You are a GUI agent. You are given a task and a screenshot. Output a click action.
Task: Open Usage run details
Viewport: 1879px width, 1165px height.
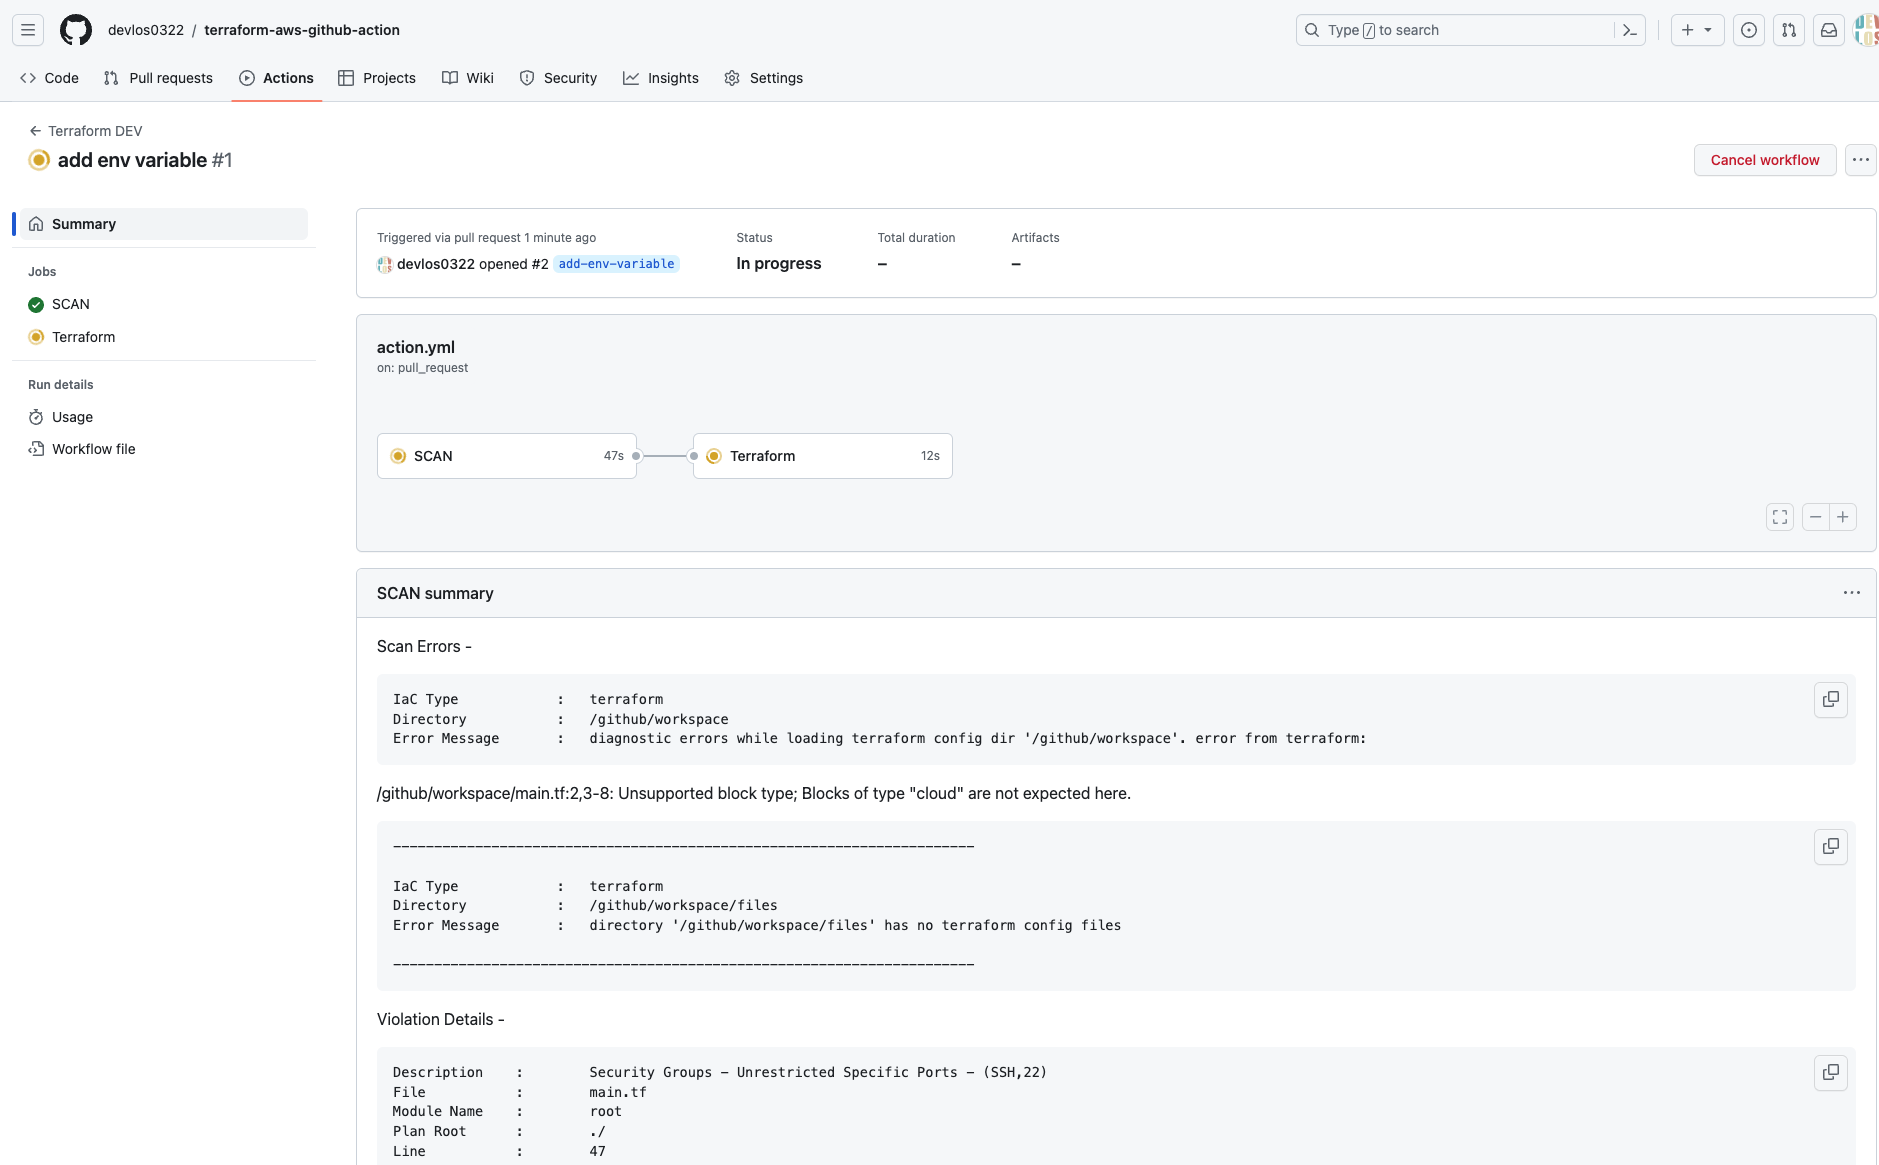164,417
